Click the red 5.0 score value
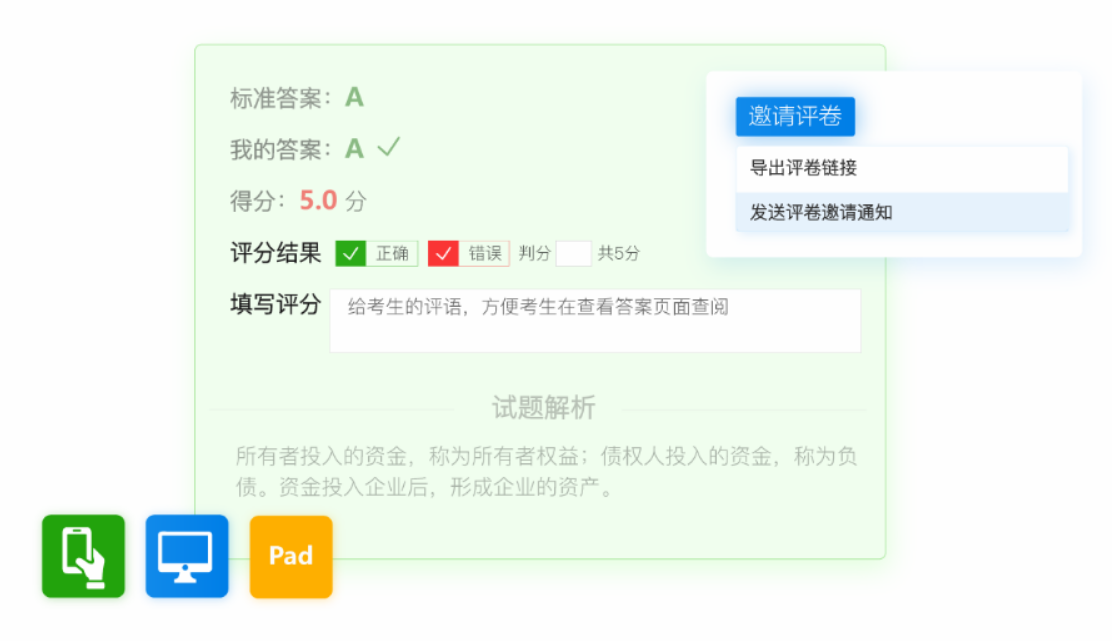This screenshot has height=641, width=1112. (318, 200)
